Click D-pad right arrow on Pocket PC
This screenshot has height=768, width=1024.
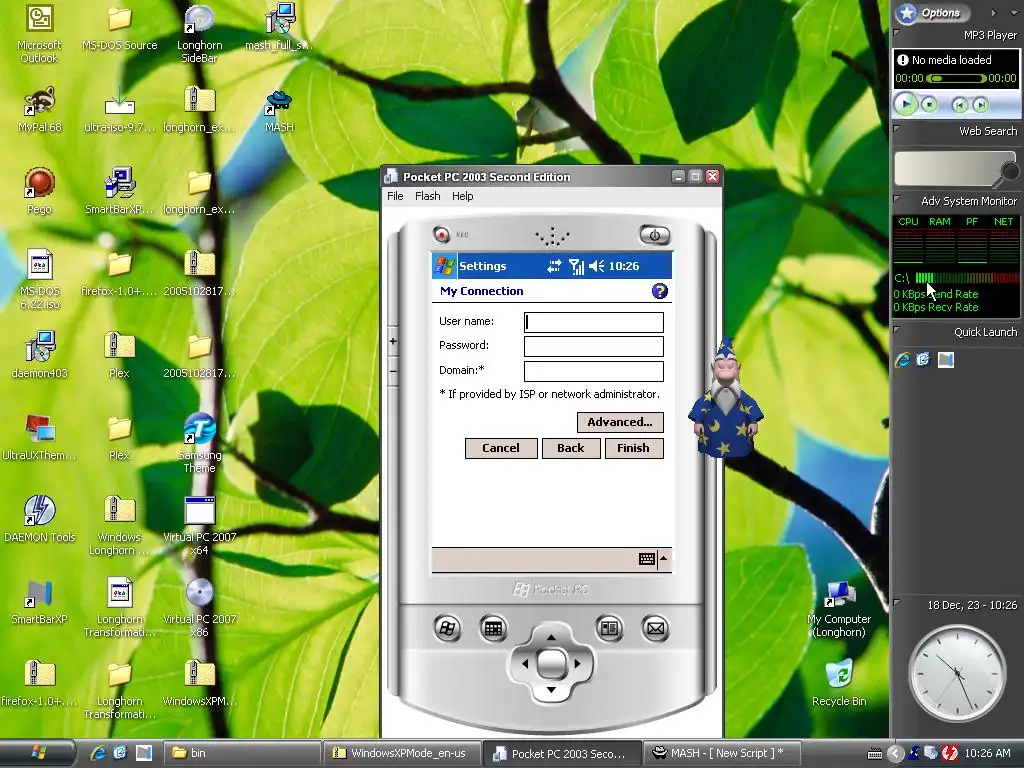tap(577, 664)
